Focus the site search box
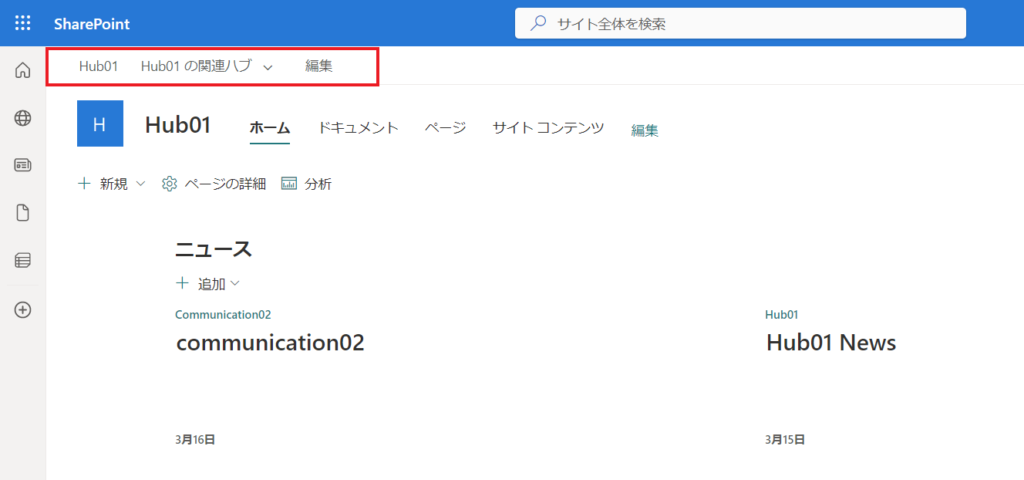This screenshot has height=480, width=1024. pyautogui.click(x=740, y=24)
